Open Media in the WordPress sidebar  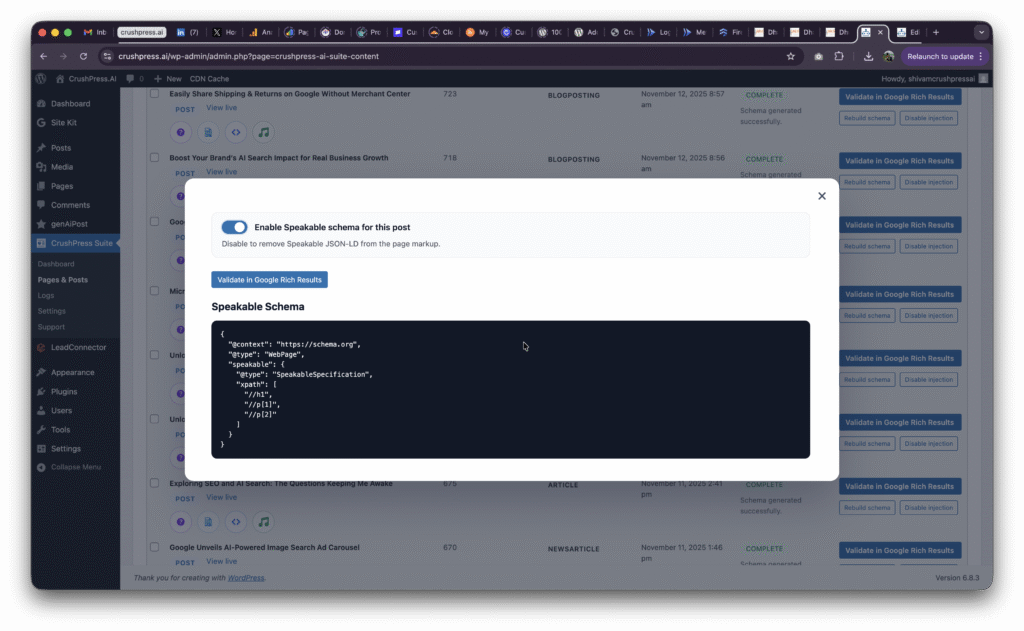62,167
